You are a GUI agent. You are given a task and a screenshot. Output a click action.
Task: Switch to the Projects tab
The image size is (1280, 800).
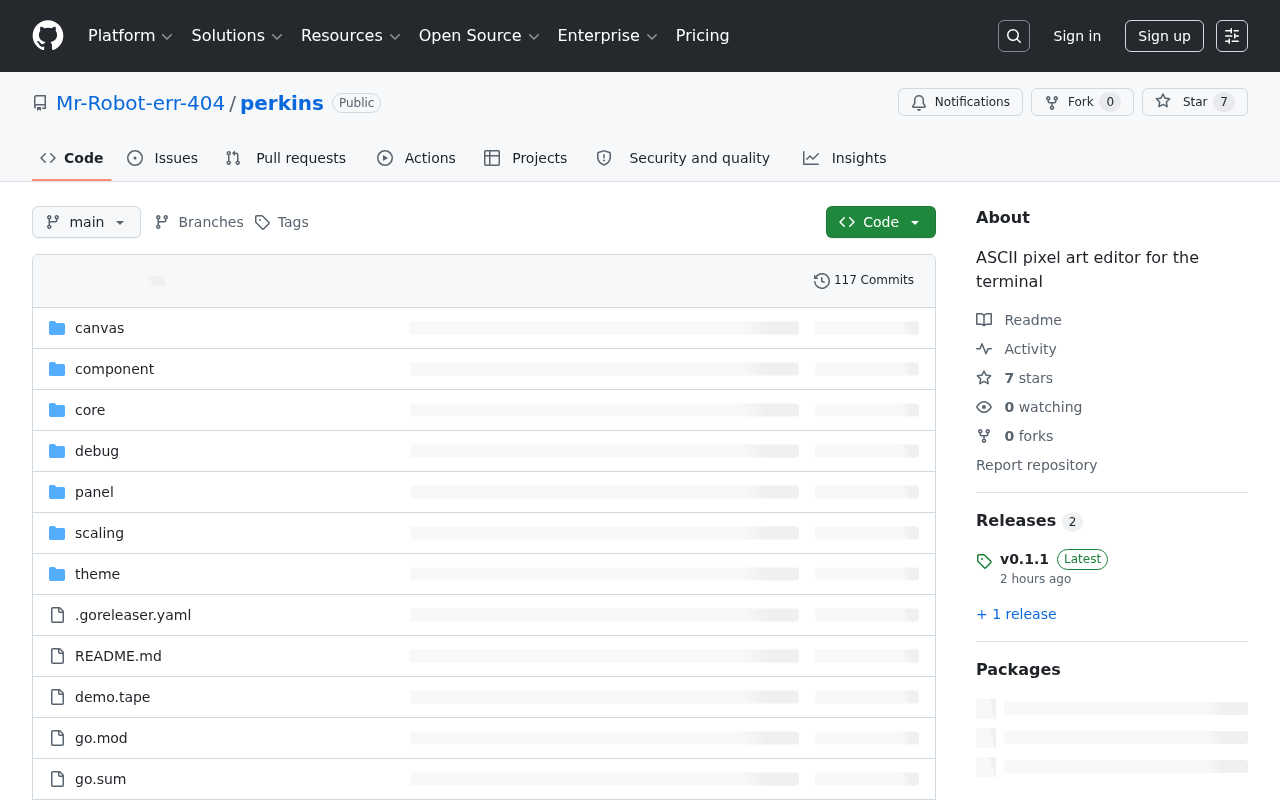[525, 158]
